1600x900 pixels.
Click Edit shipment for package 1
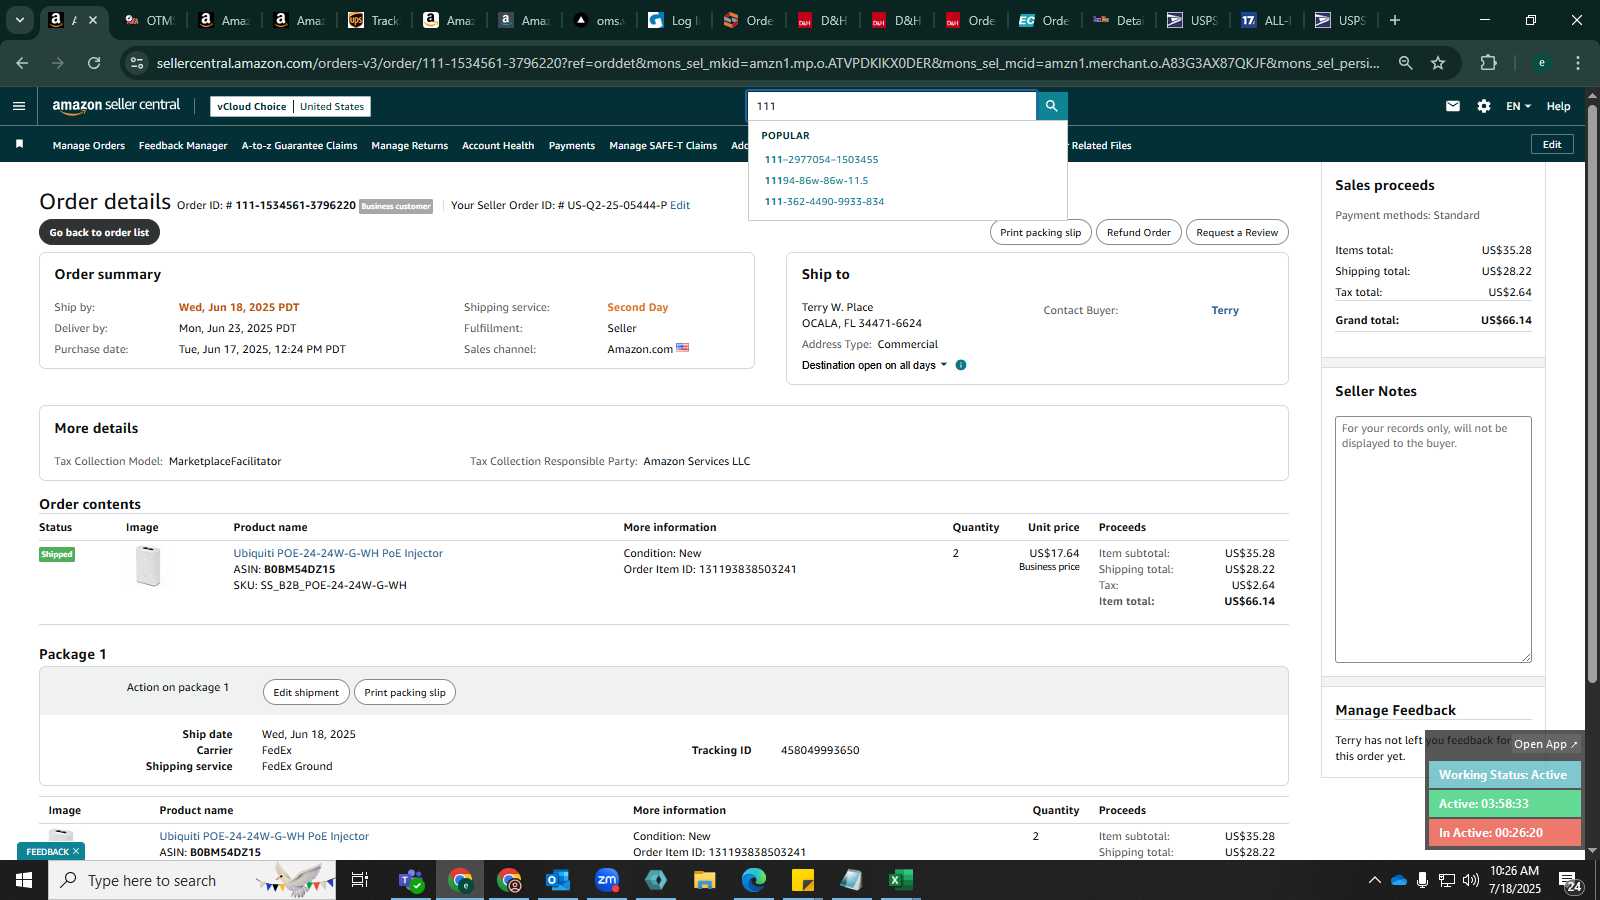tap(306, 692)
